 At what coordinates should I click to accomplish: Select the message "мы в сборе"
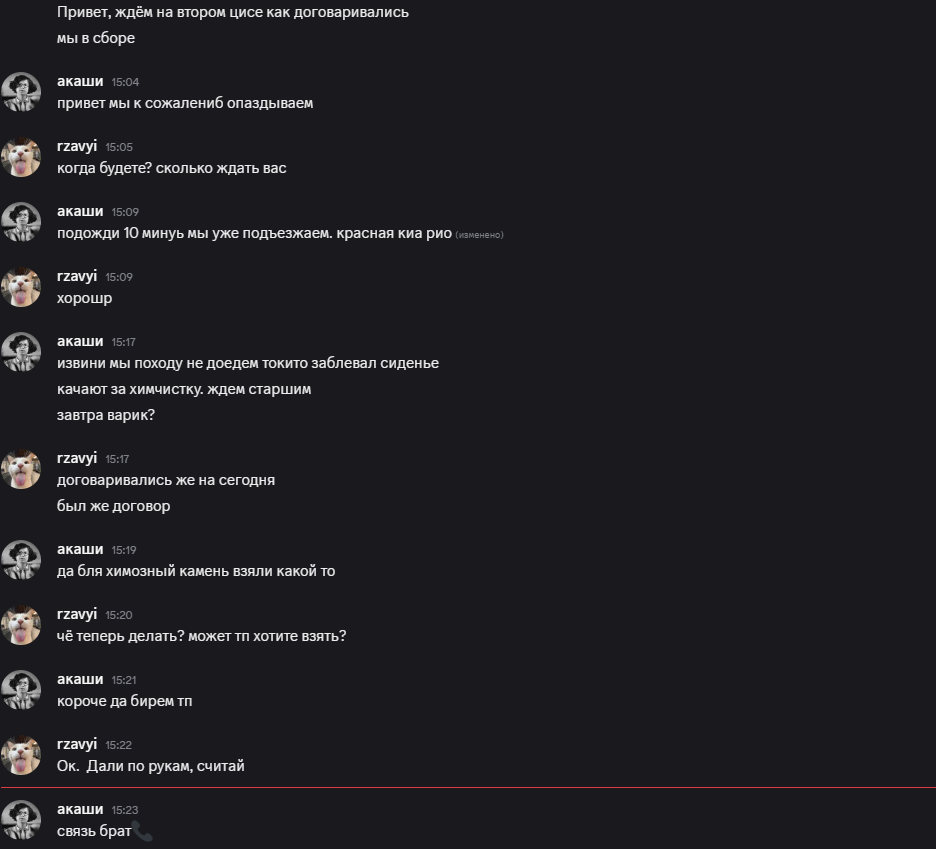[96, 38]
